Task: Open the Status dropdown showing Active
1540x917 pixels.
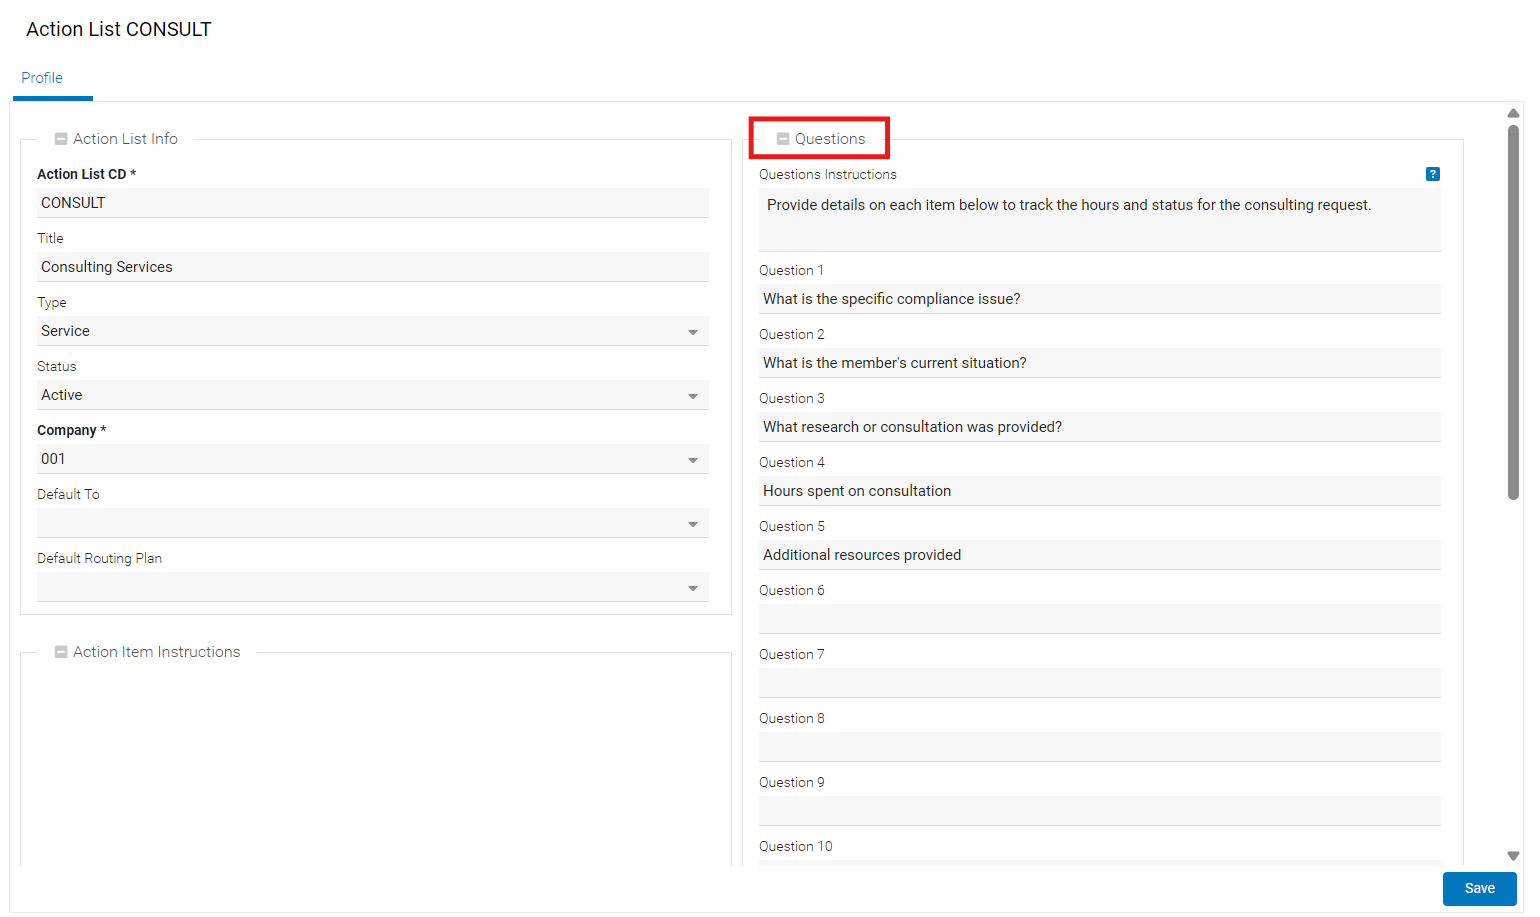Action: tap(373, 395)
